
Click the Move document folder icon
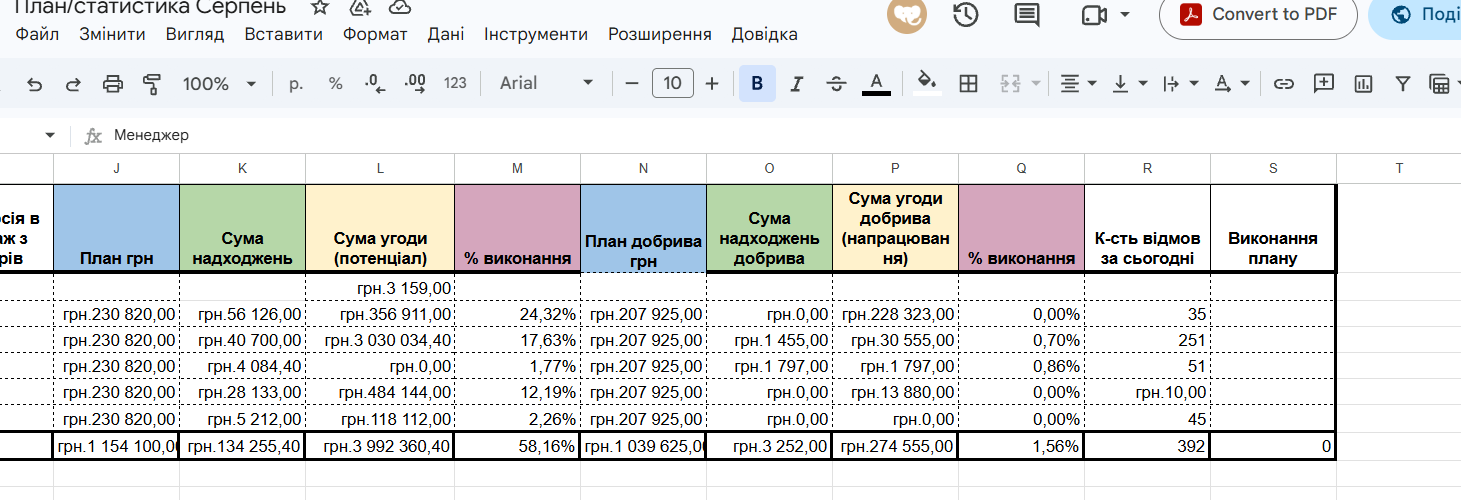[x=360, y=8]
